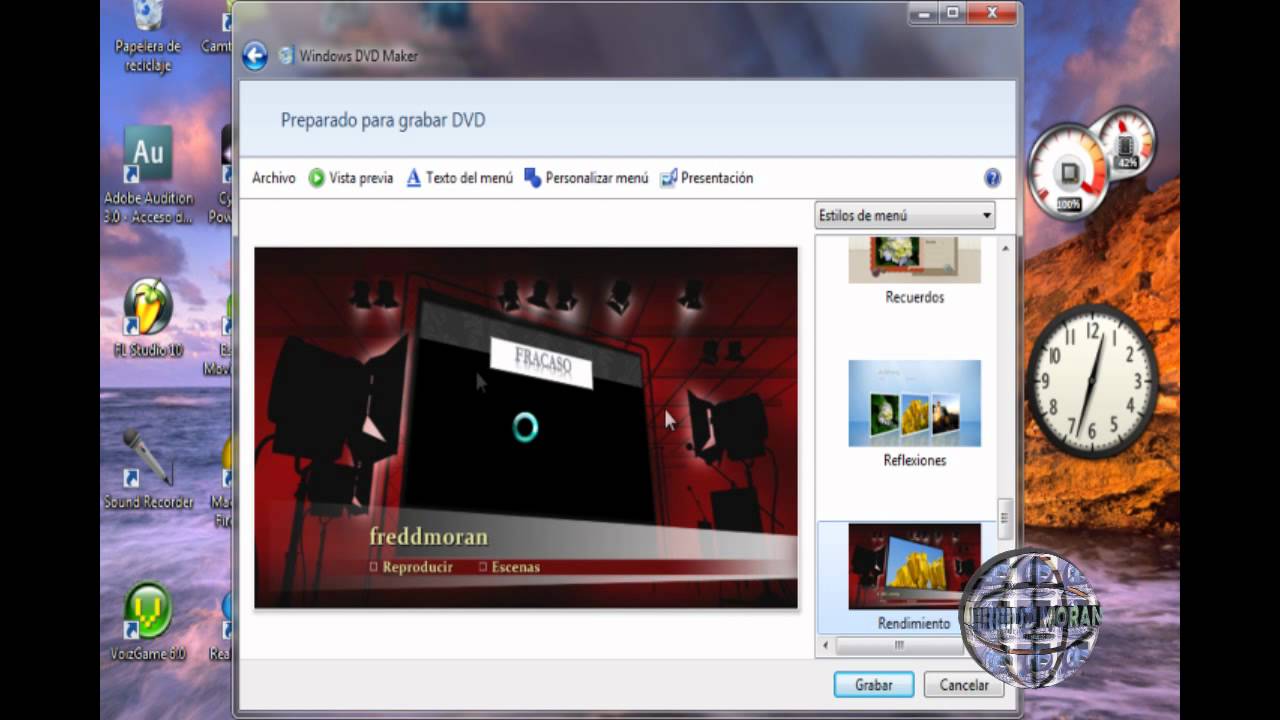Select the Rendimiento menu style thumbnail
The image size is (1280, 720).
tap(915, 566)
